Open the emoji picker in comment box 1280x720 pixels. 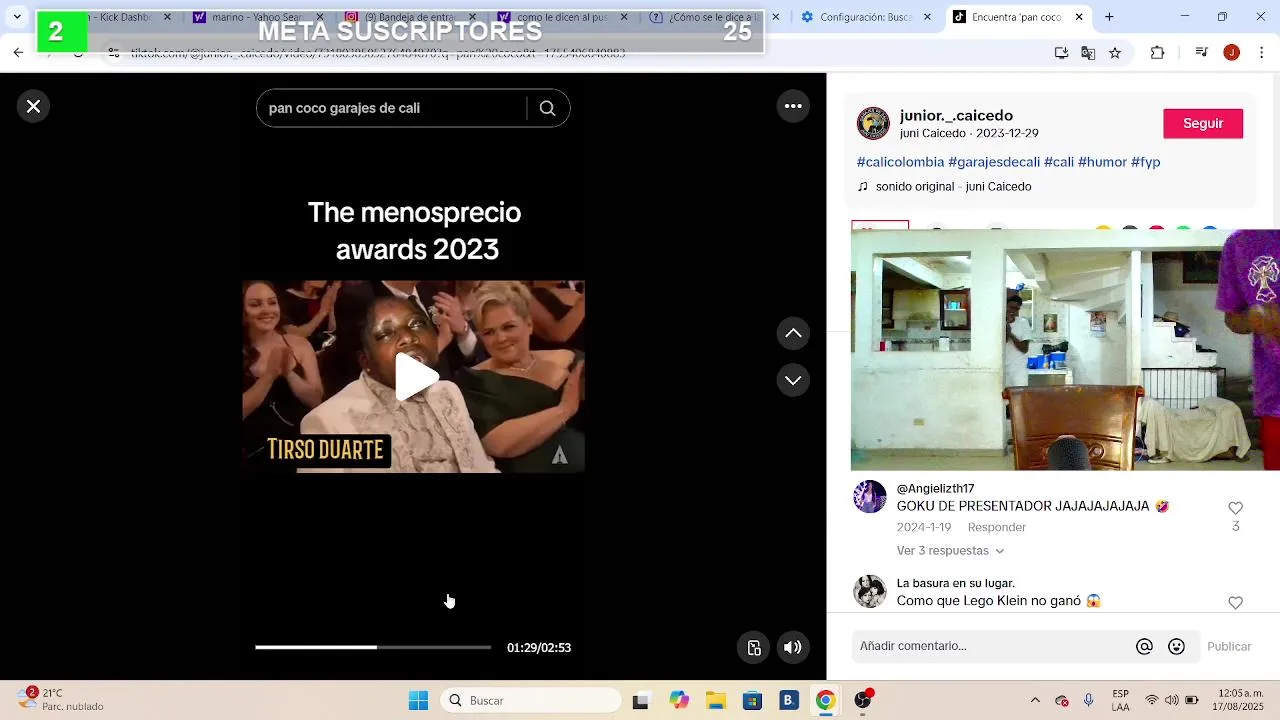click(x=1177, y=647)
